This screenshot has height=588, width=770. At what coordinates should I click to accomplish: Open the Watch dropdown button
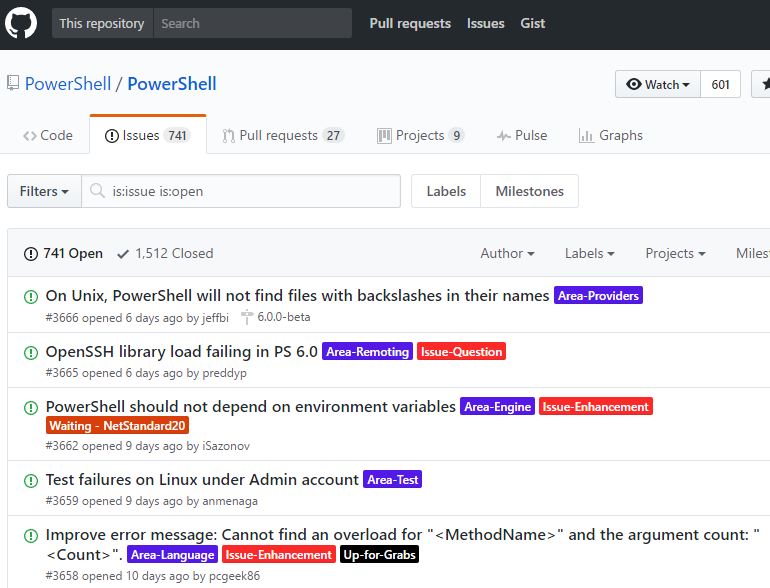[657, 85]
